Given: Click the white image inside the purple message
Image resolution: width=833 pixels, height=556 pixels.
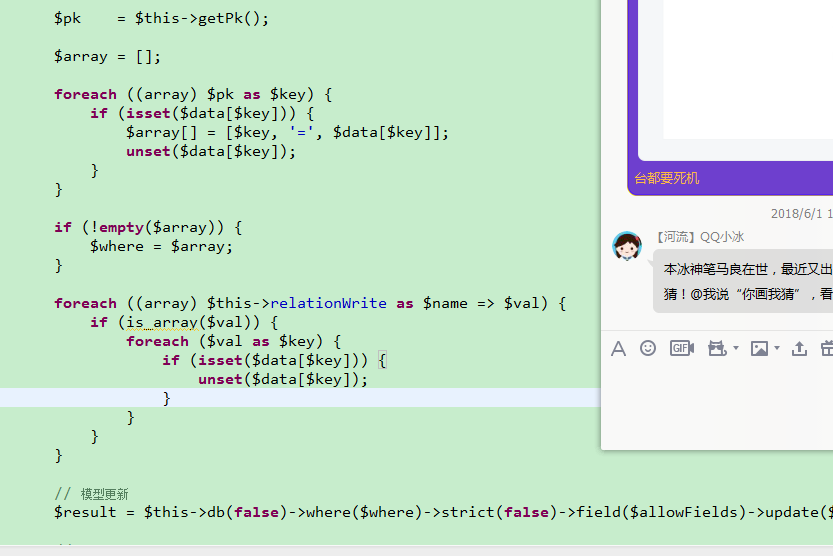Looking at the screenshot, I should 748,70.
